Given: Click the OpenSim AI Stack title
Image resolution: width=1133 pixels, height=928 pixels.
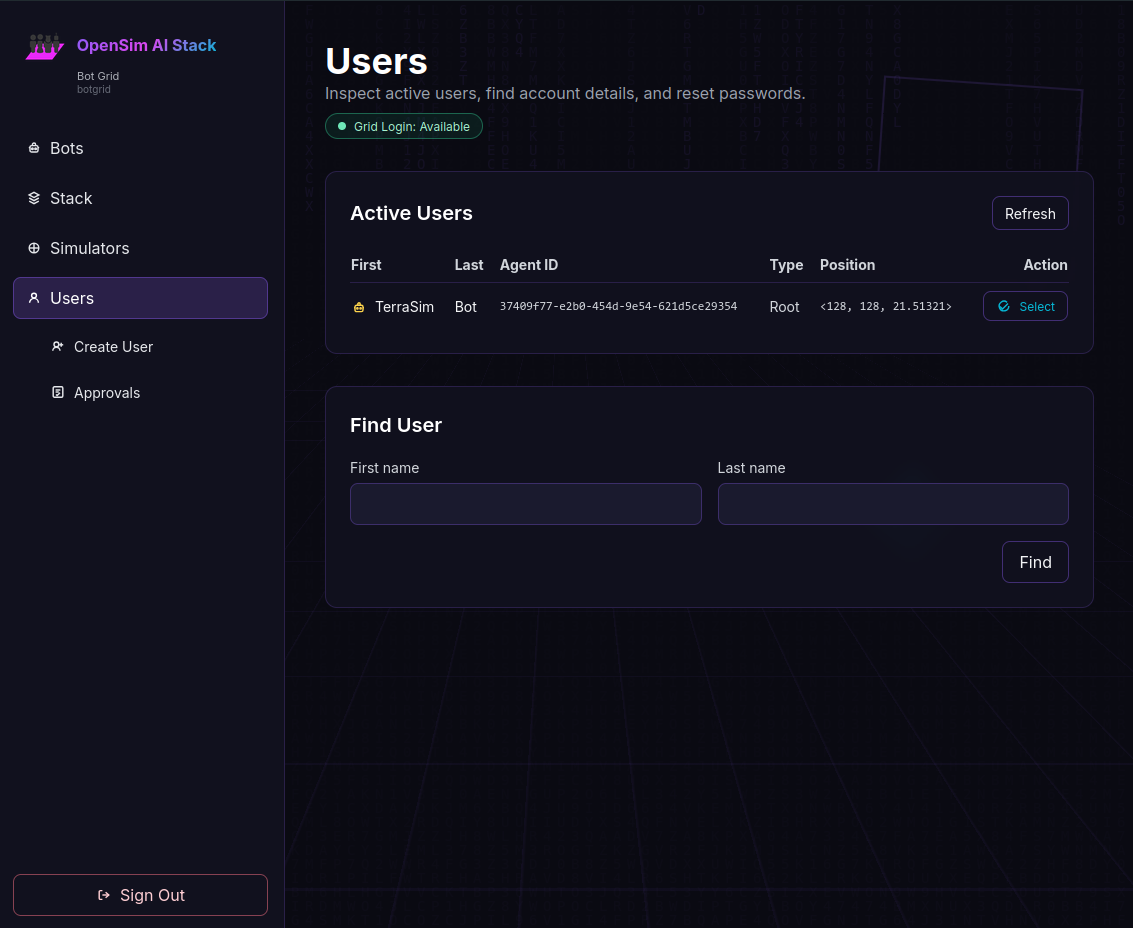Looking at the screenshot, I should tap(147, 45).
